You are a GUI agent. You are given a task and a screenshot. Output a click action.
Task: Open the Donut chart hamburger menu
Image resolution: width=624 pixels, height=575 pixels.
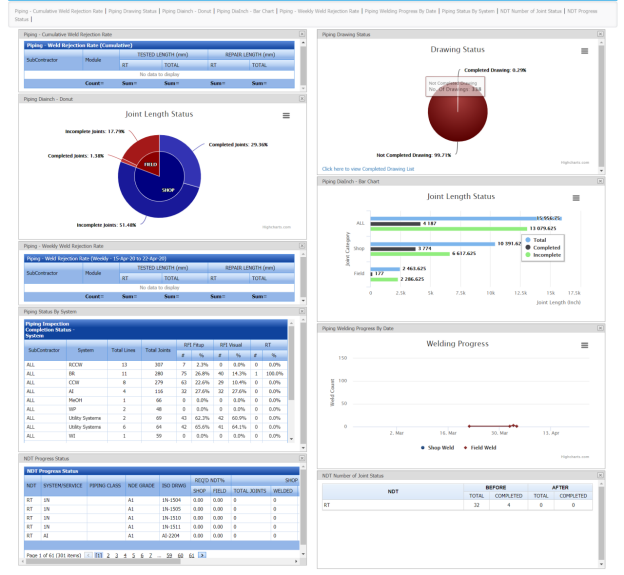[x=286, y=116]
